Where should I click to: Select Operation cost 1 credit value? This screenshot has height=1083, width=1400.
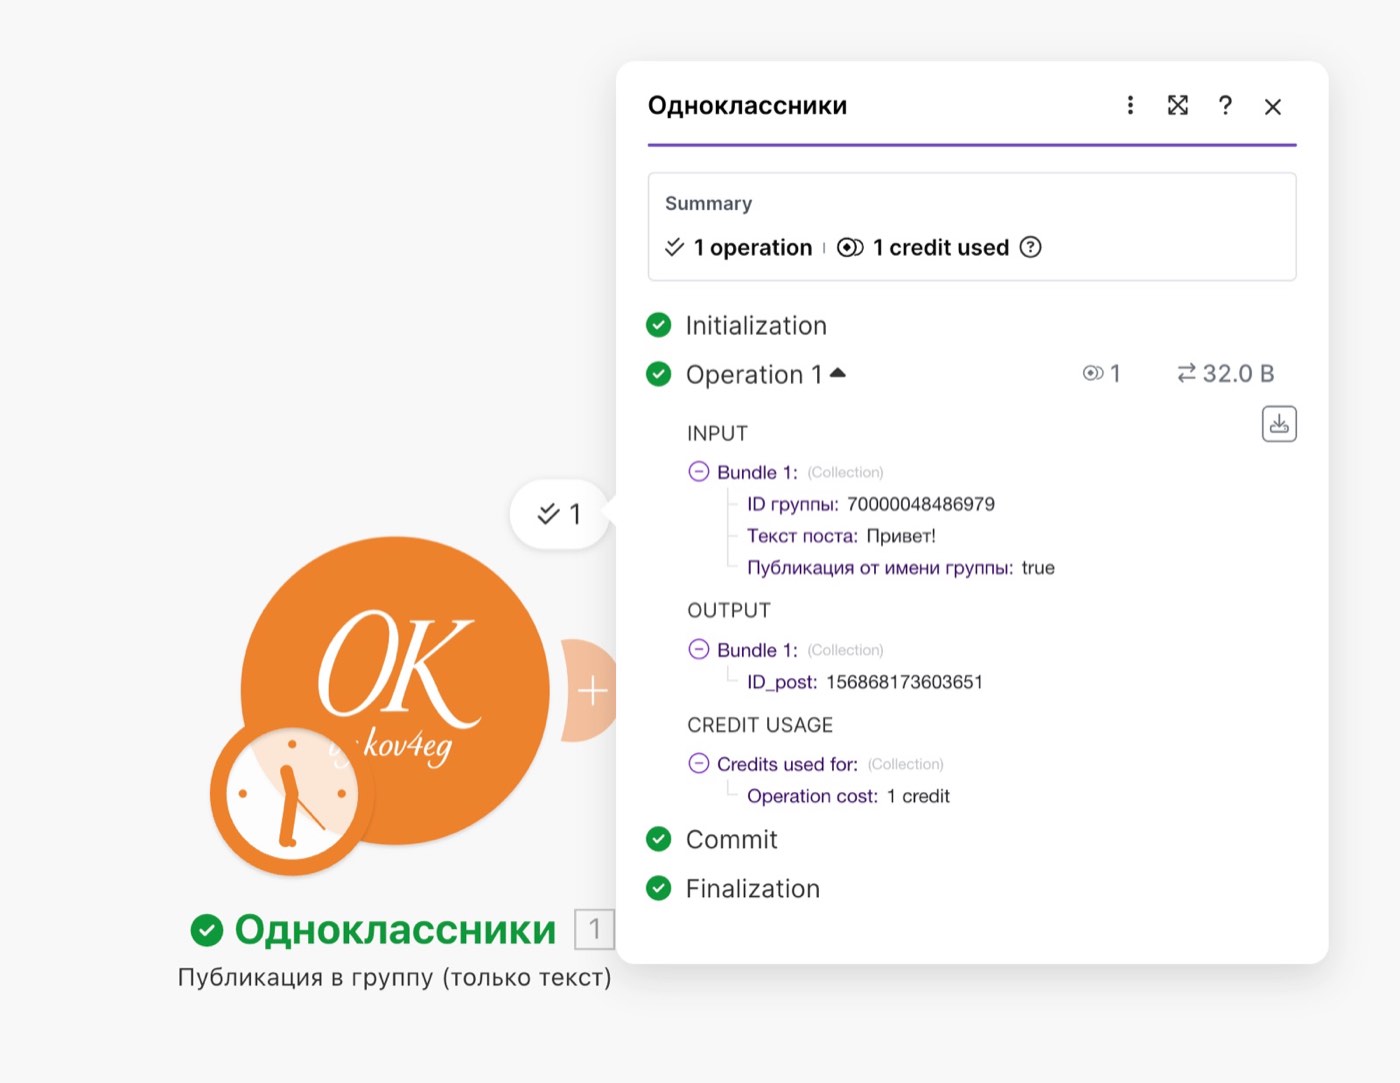click(918, 796)
